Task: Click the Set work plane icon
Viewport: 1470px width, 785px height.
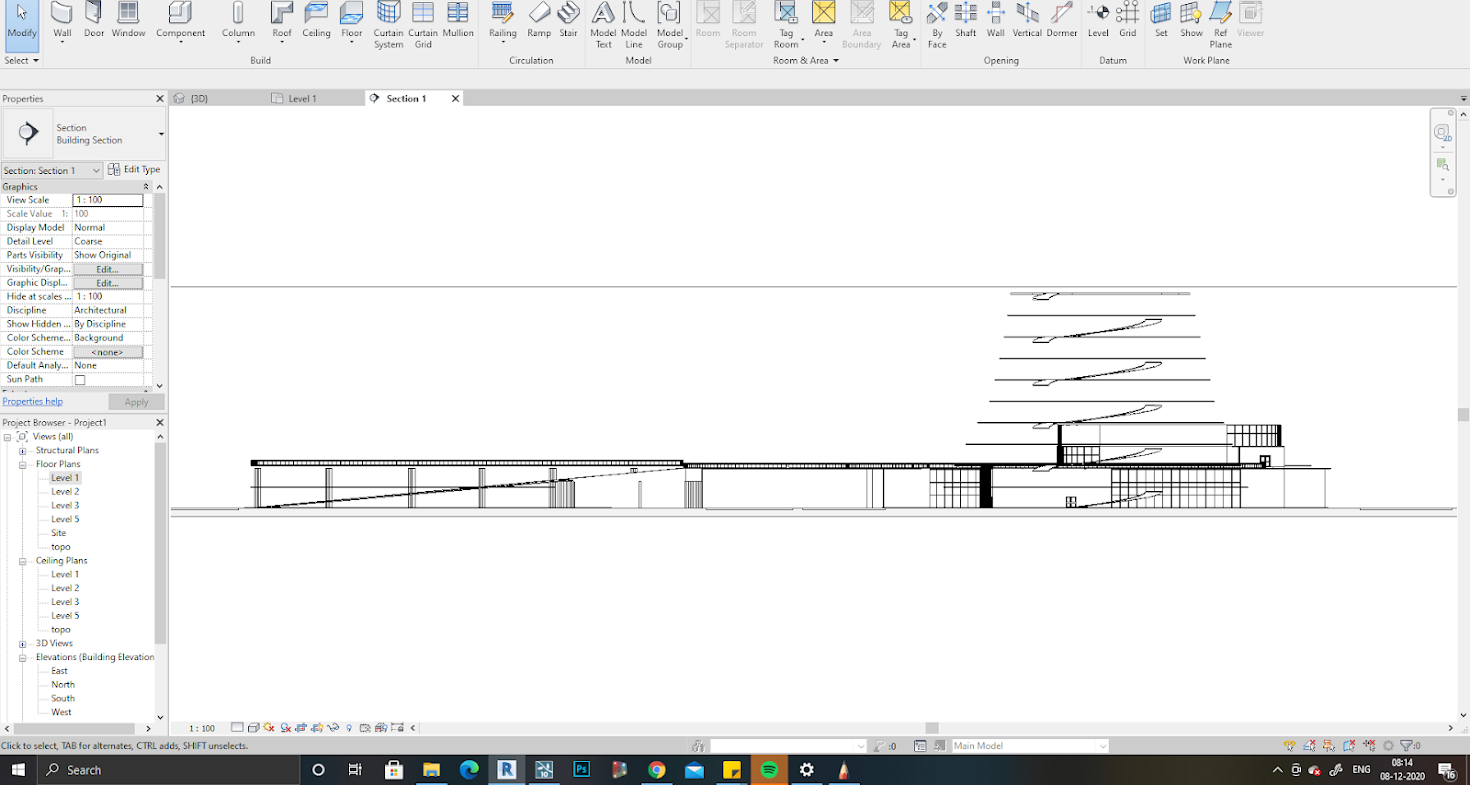Action: [x=1161, y=14]
